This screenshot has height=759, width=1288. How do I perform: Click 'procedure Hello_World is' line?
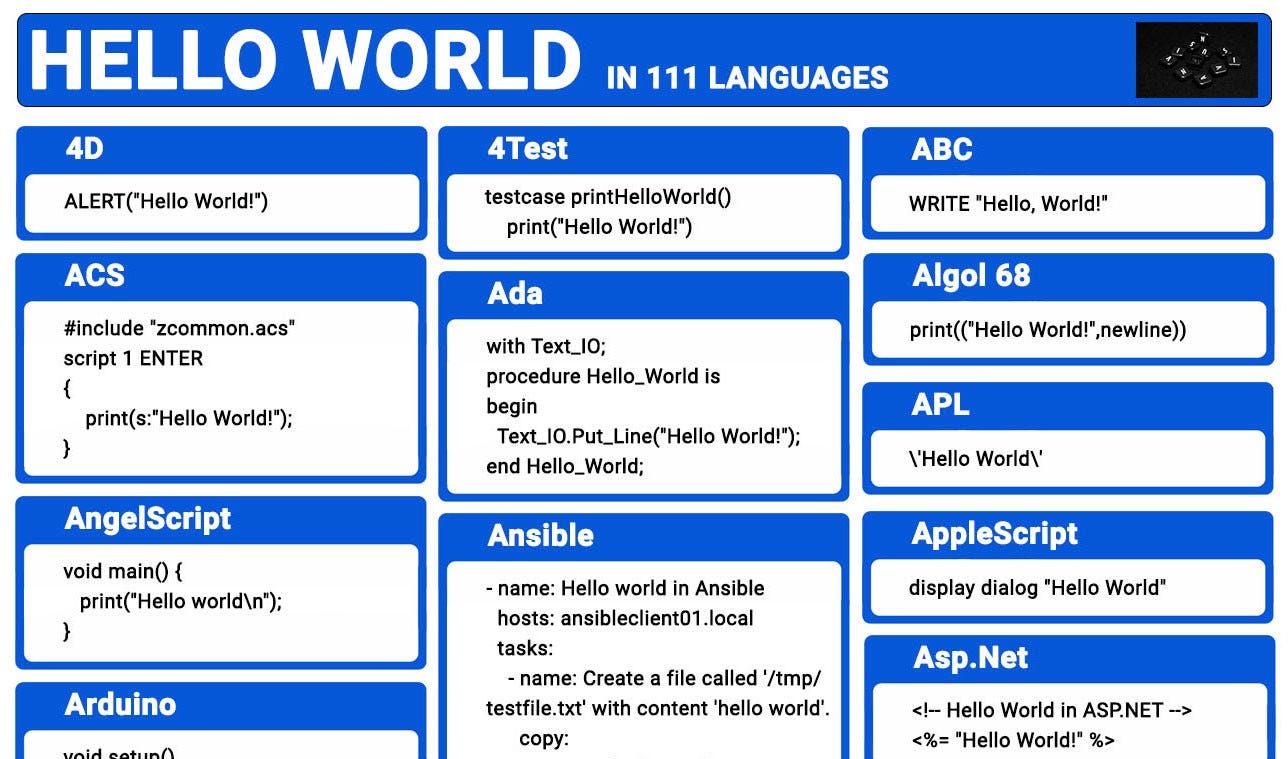tap(603, 377)
